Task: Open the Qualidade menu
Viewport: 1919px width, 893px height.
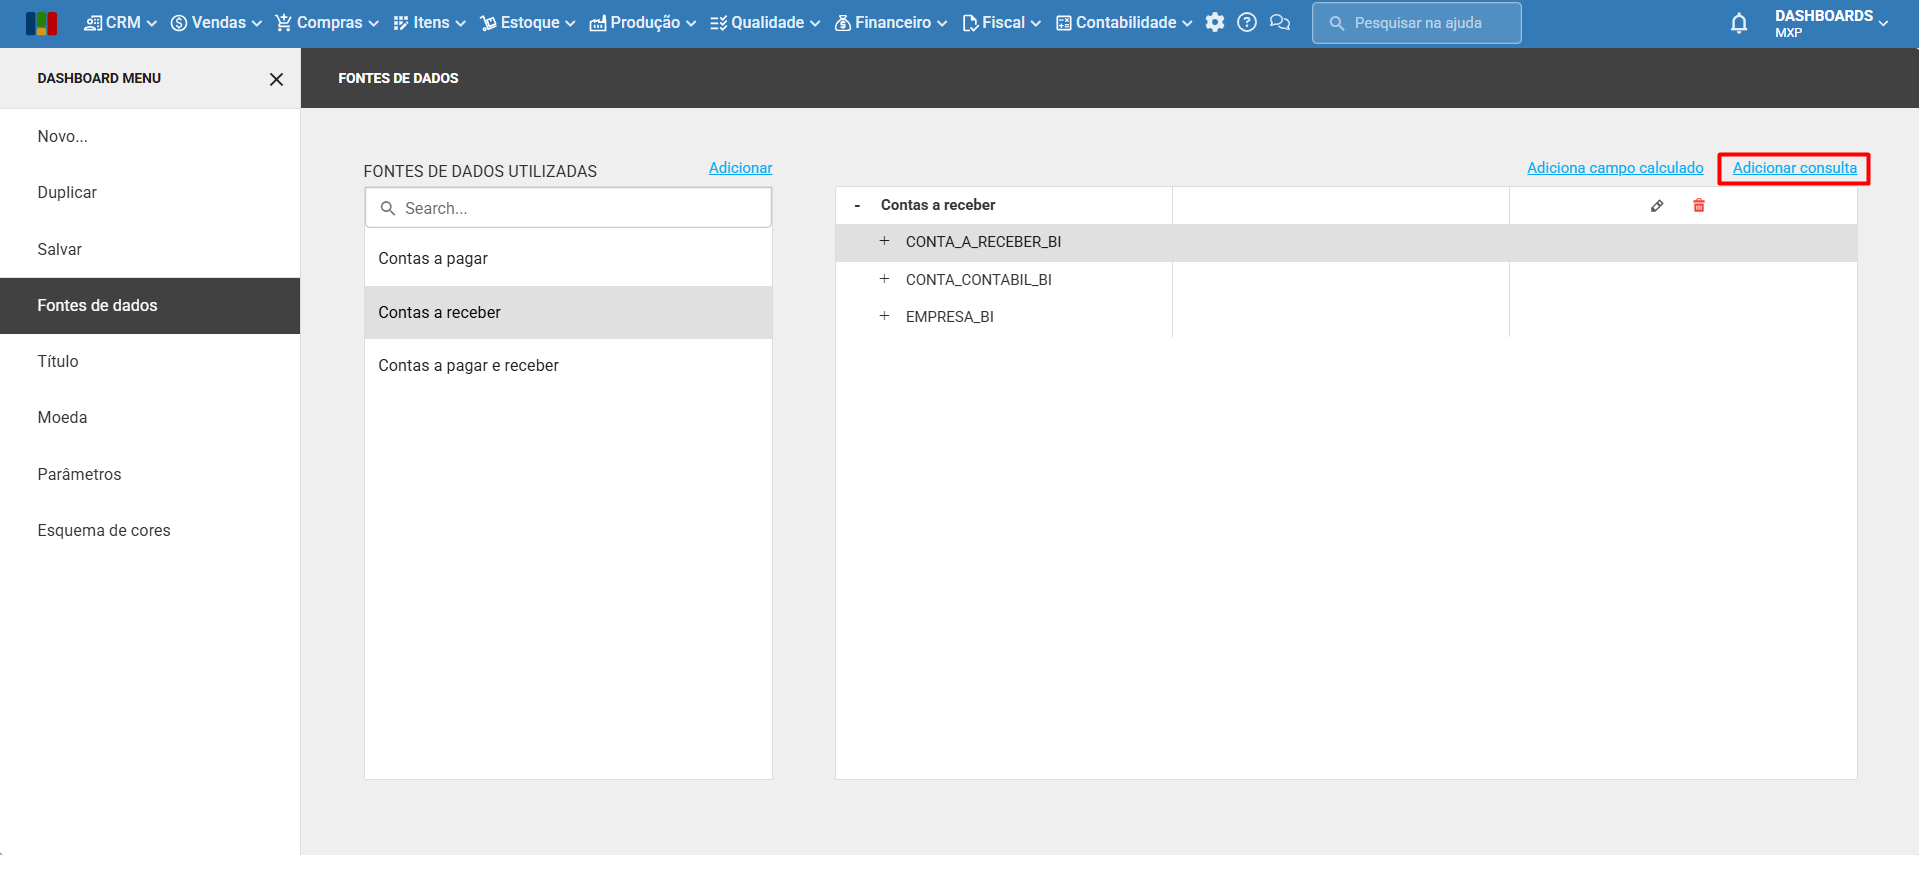Action: (765, 23)
